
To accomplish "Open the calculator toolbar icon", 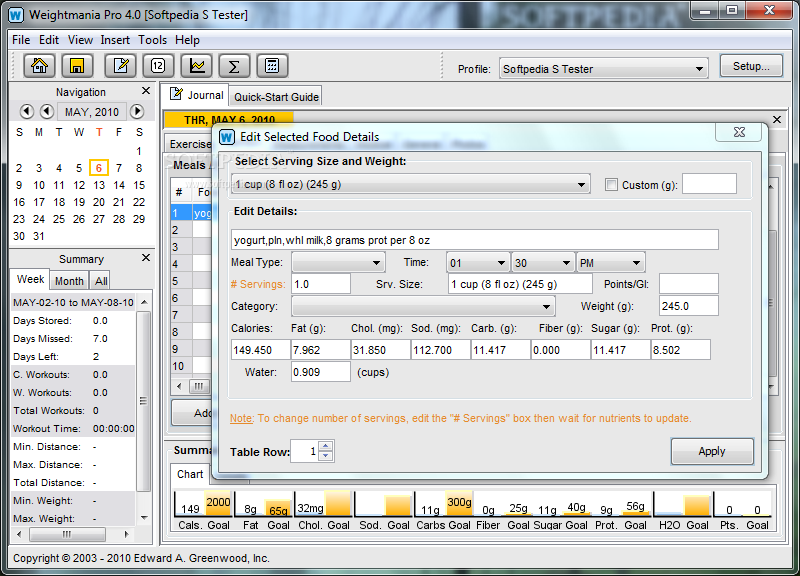I will [x=272, y=66].
